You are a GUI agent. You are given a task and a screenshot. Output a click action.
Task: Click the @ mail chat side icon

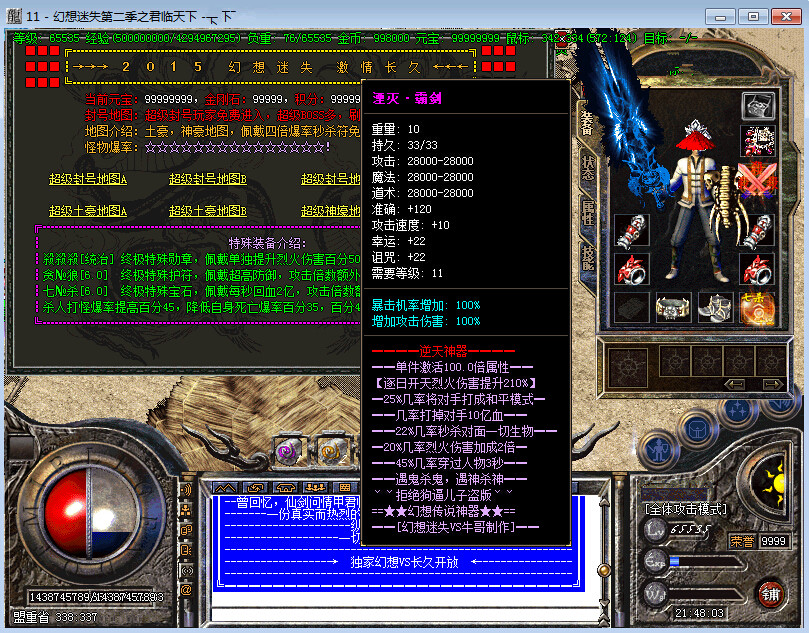pos(186,589)
